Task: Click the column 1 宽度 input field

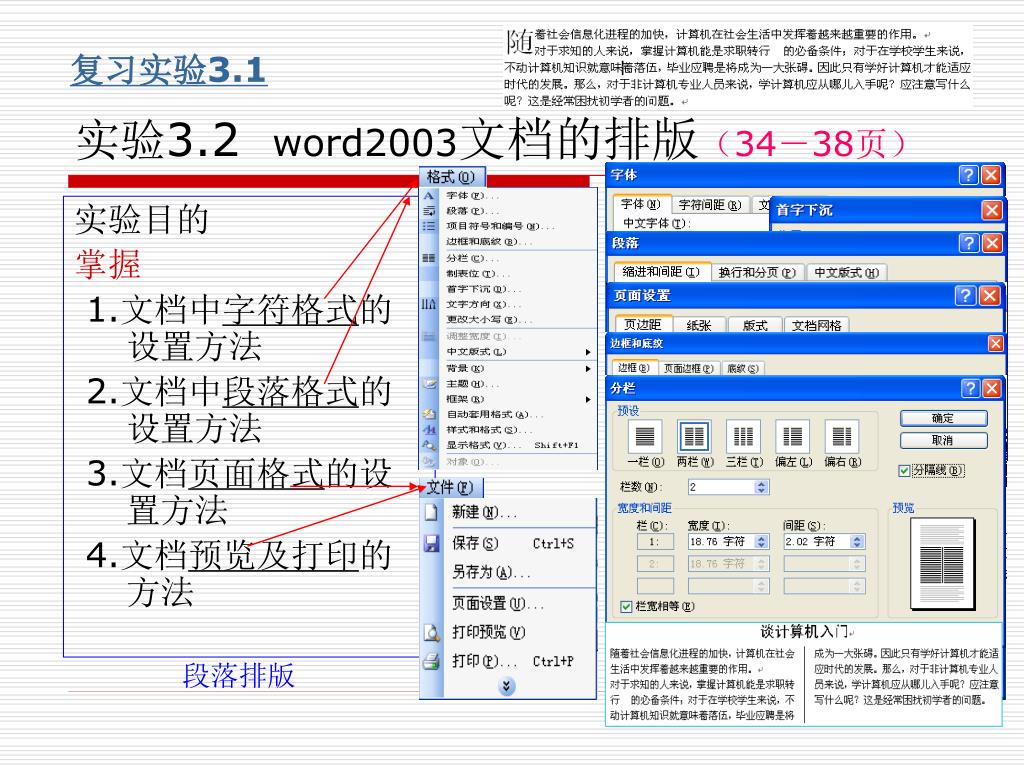Action: tap(721, 542)
